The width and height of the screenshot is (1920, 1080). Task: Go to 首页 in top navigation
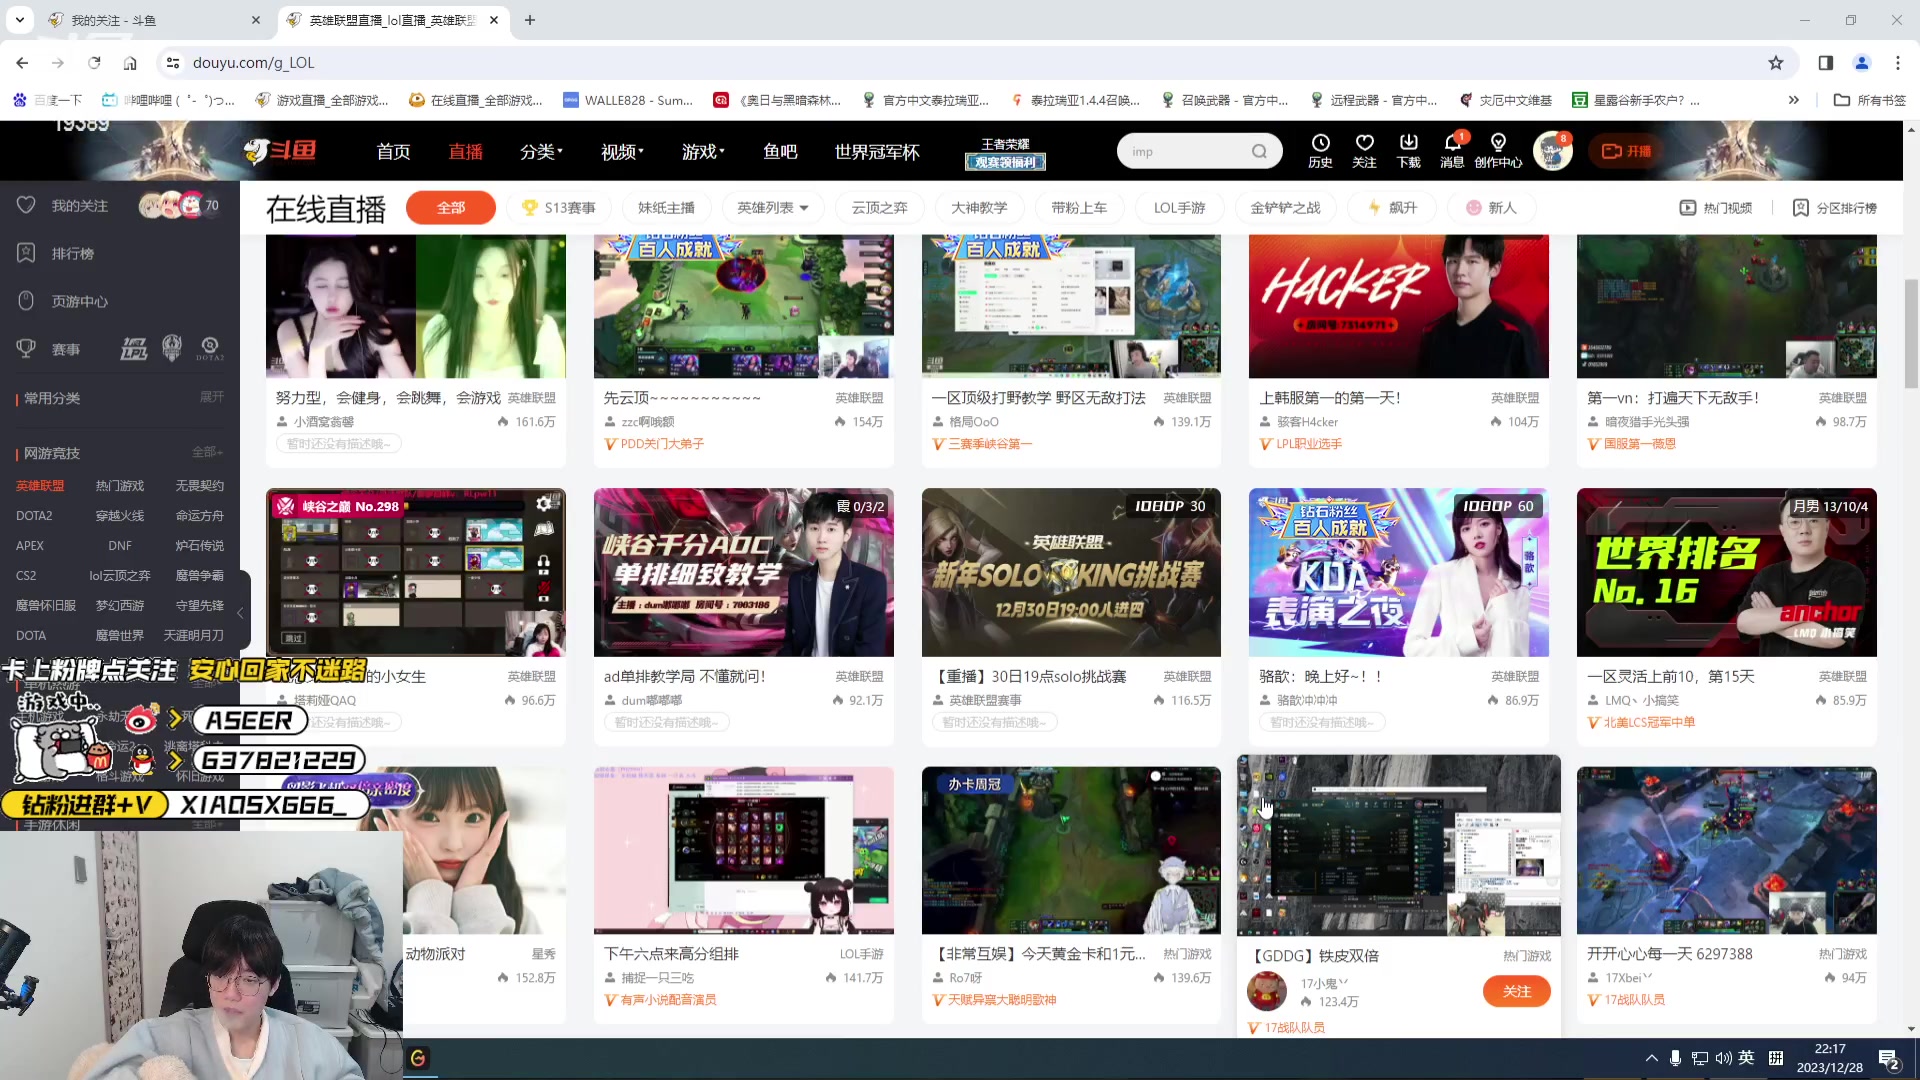[393, 151]
